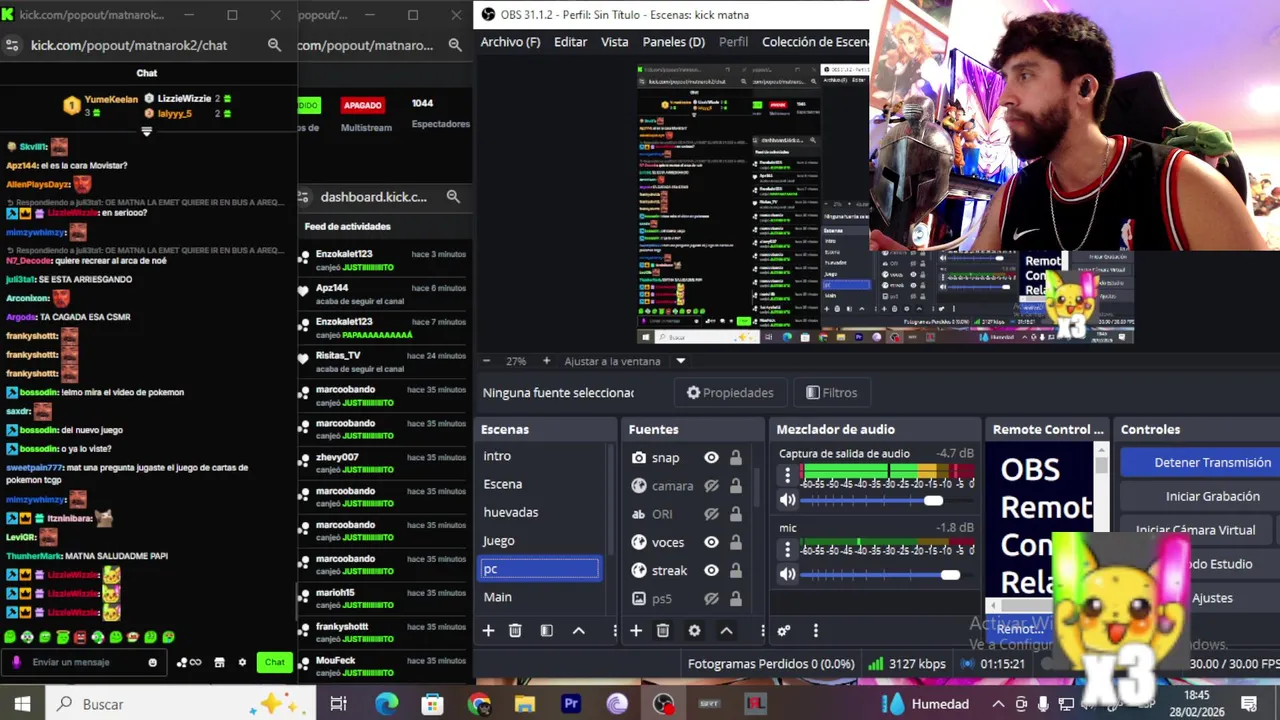Move source up in the Fuentes toolbar
The width and height of the screenshot is (1280, 720).
pos(726,631)
